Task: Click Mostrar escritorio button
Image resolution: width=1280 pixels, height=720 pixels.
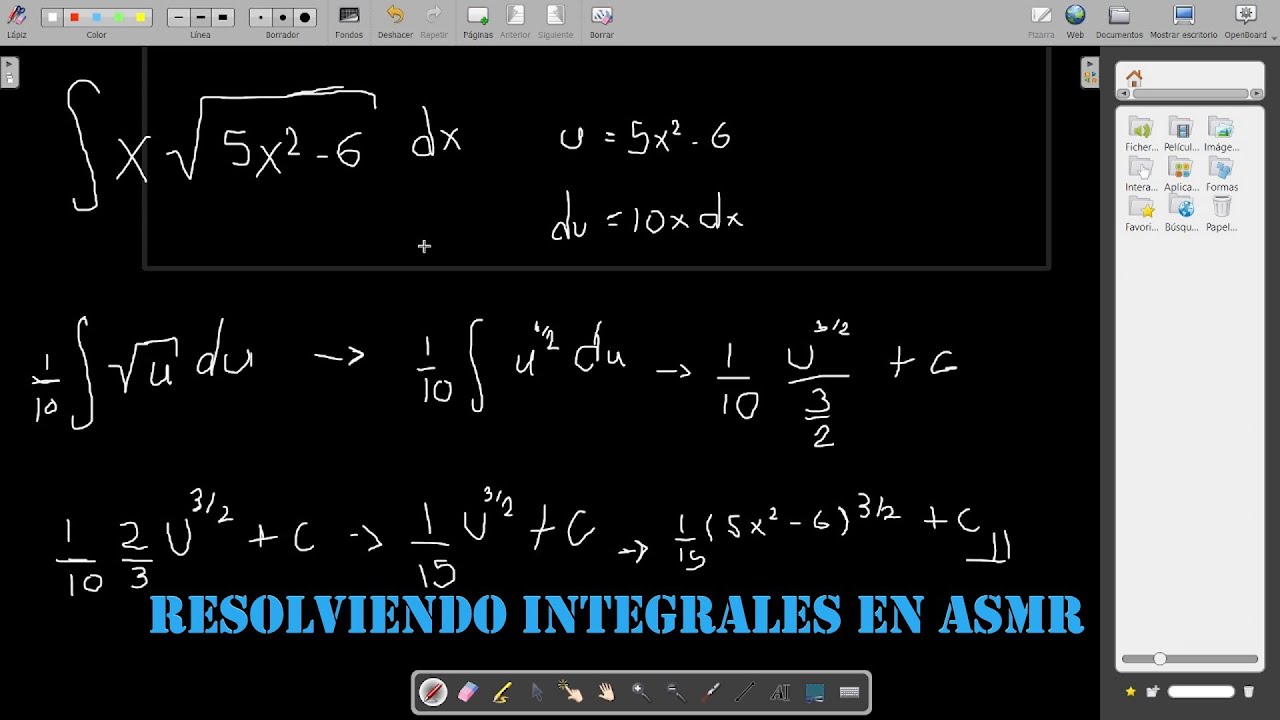Action: [x=1184, y=21]
